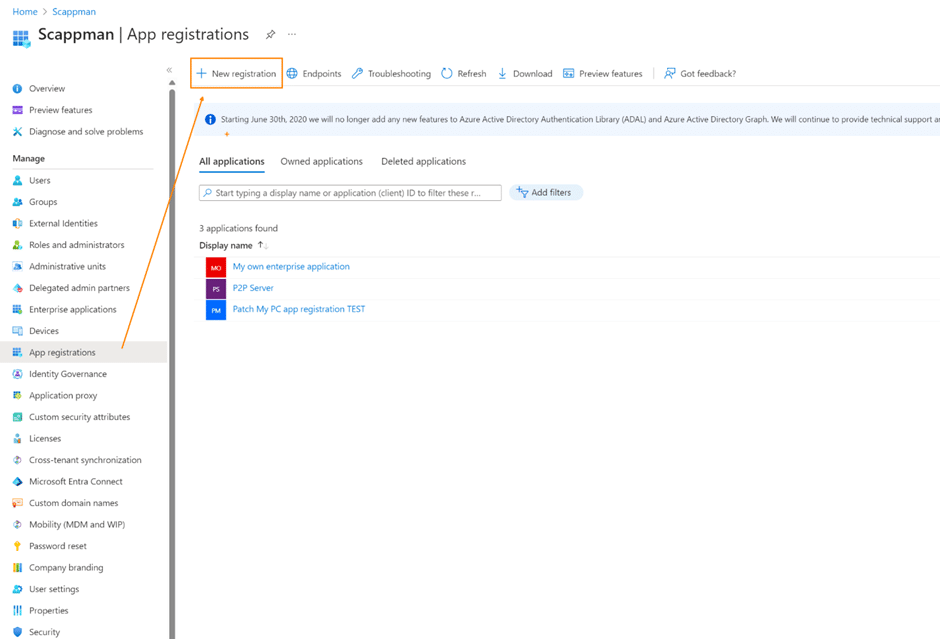940x639 pixels.
Task: Click the Application proxy icon
Action: [17, 396]
